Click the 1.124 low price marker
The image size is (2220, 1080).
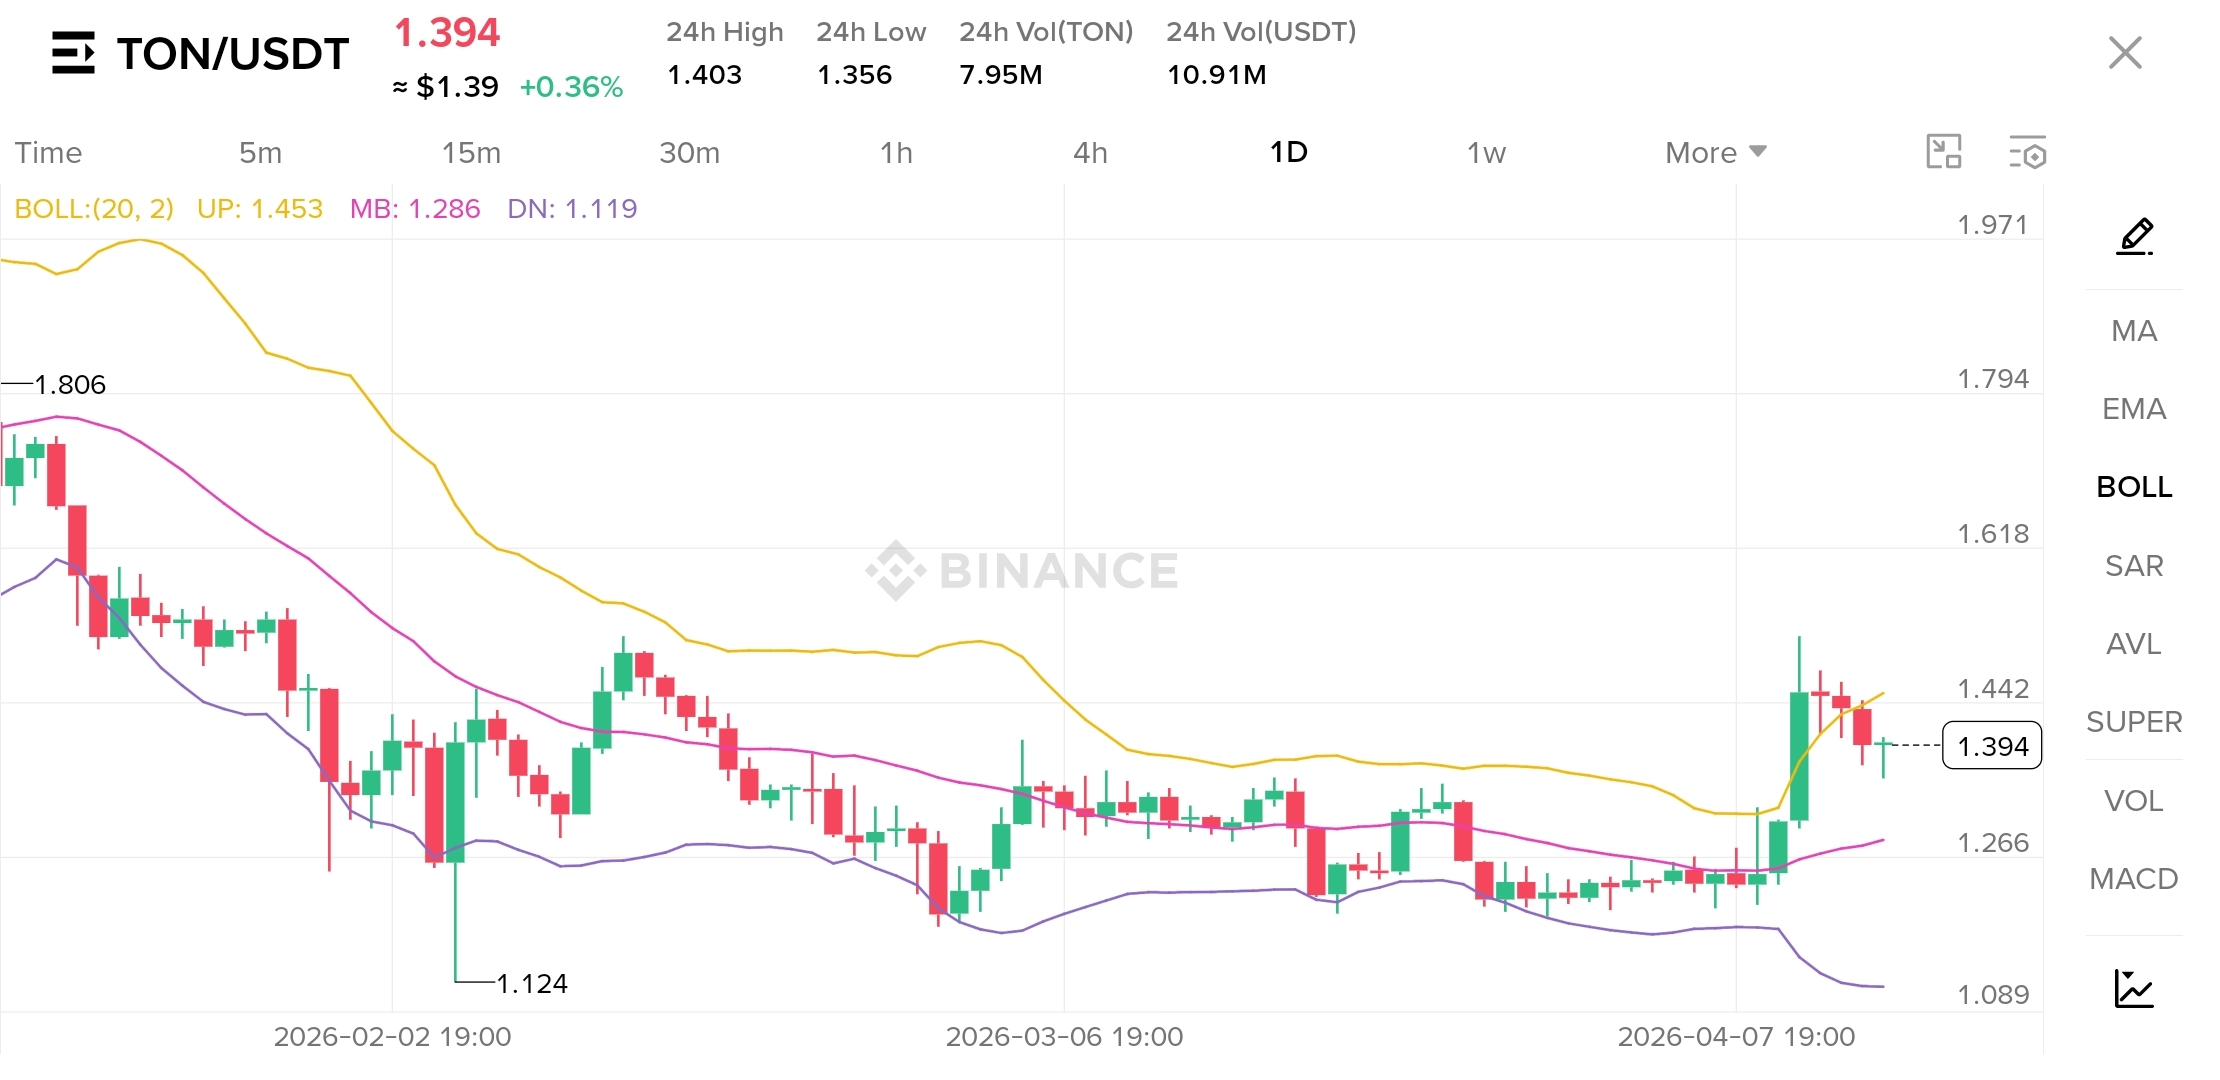click(531, 984)
